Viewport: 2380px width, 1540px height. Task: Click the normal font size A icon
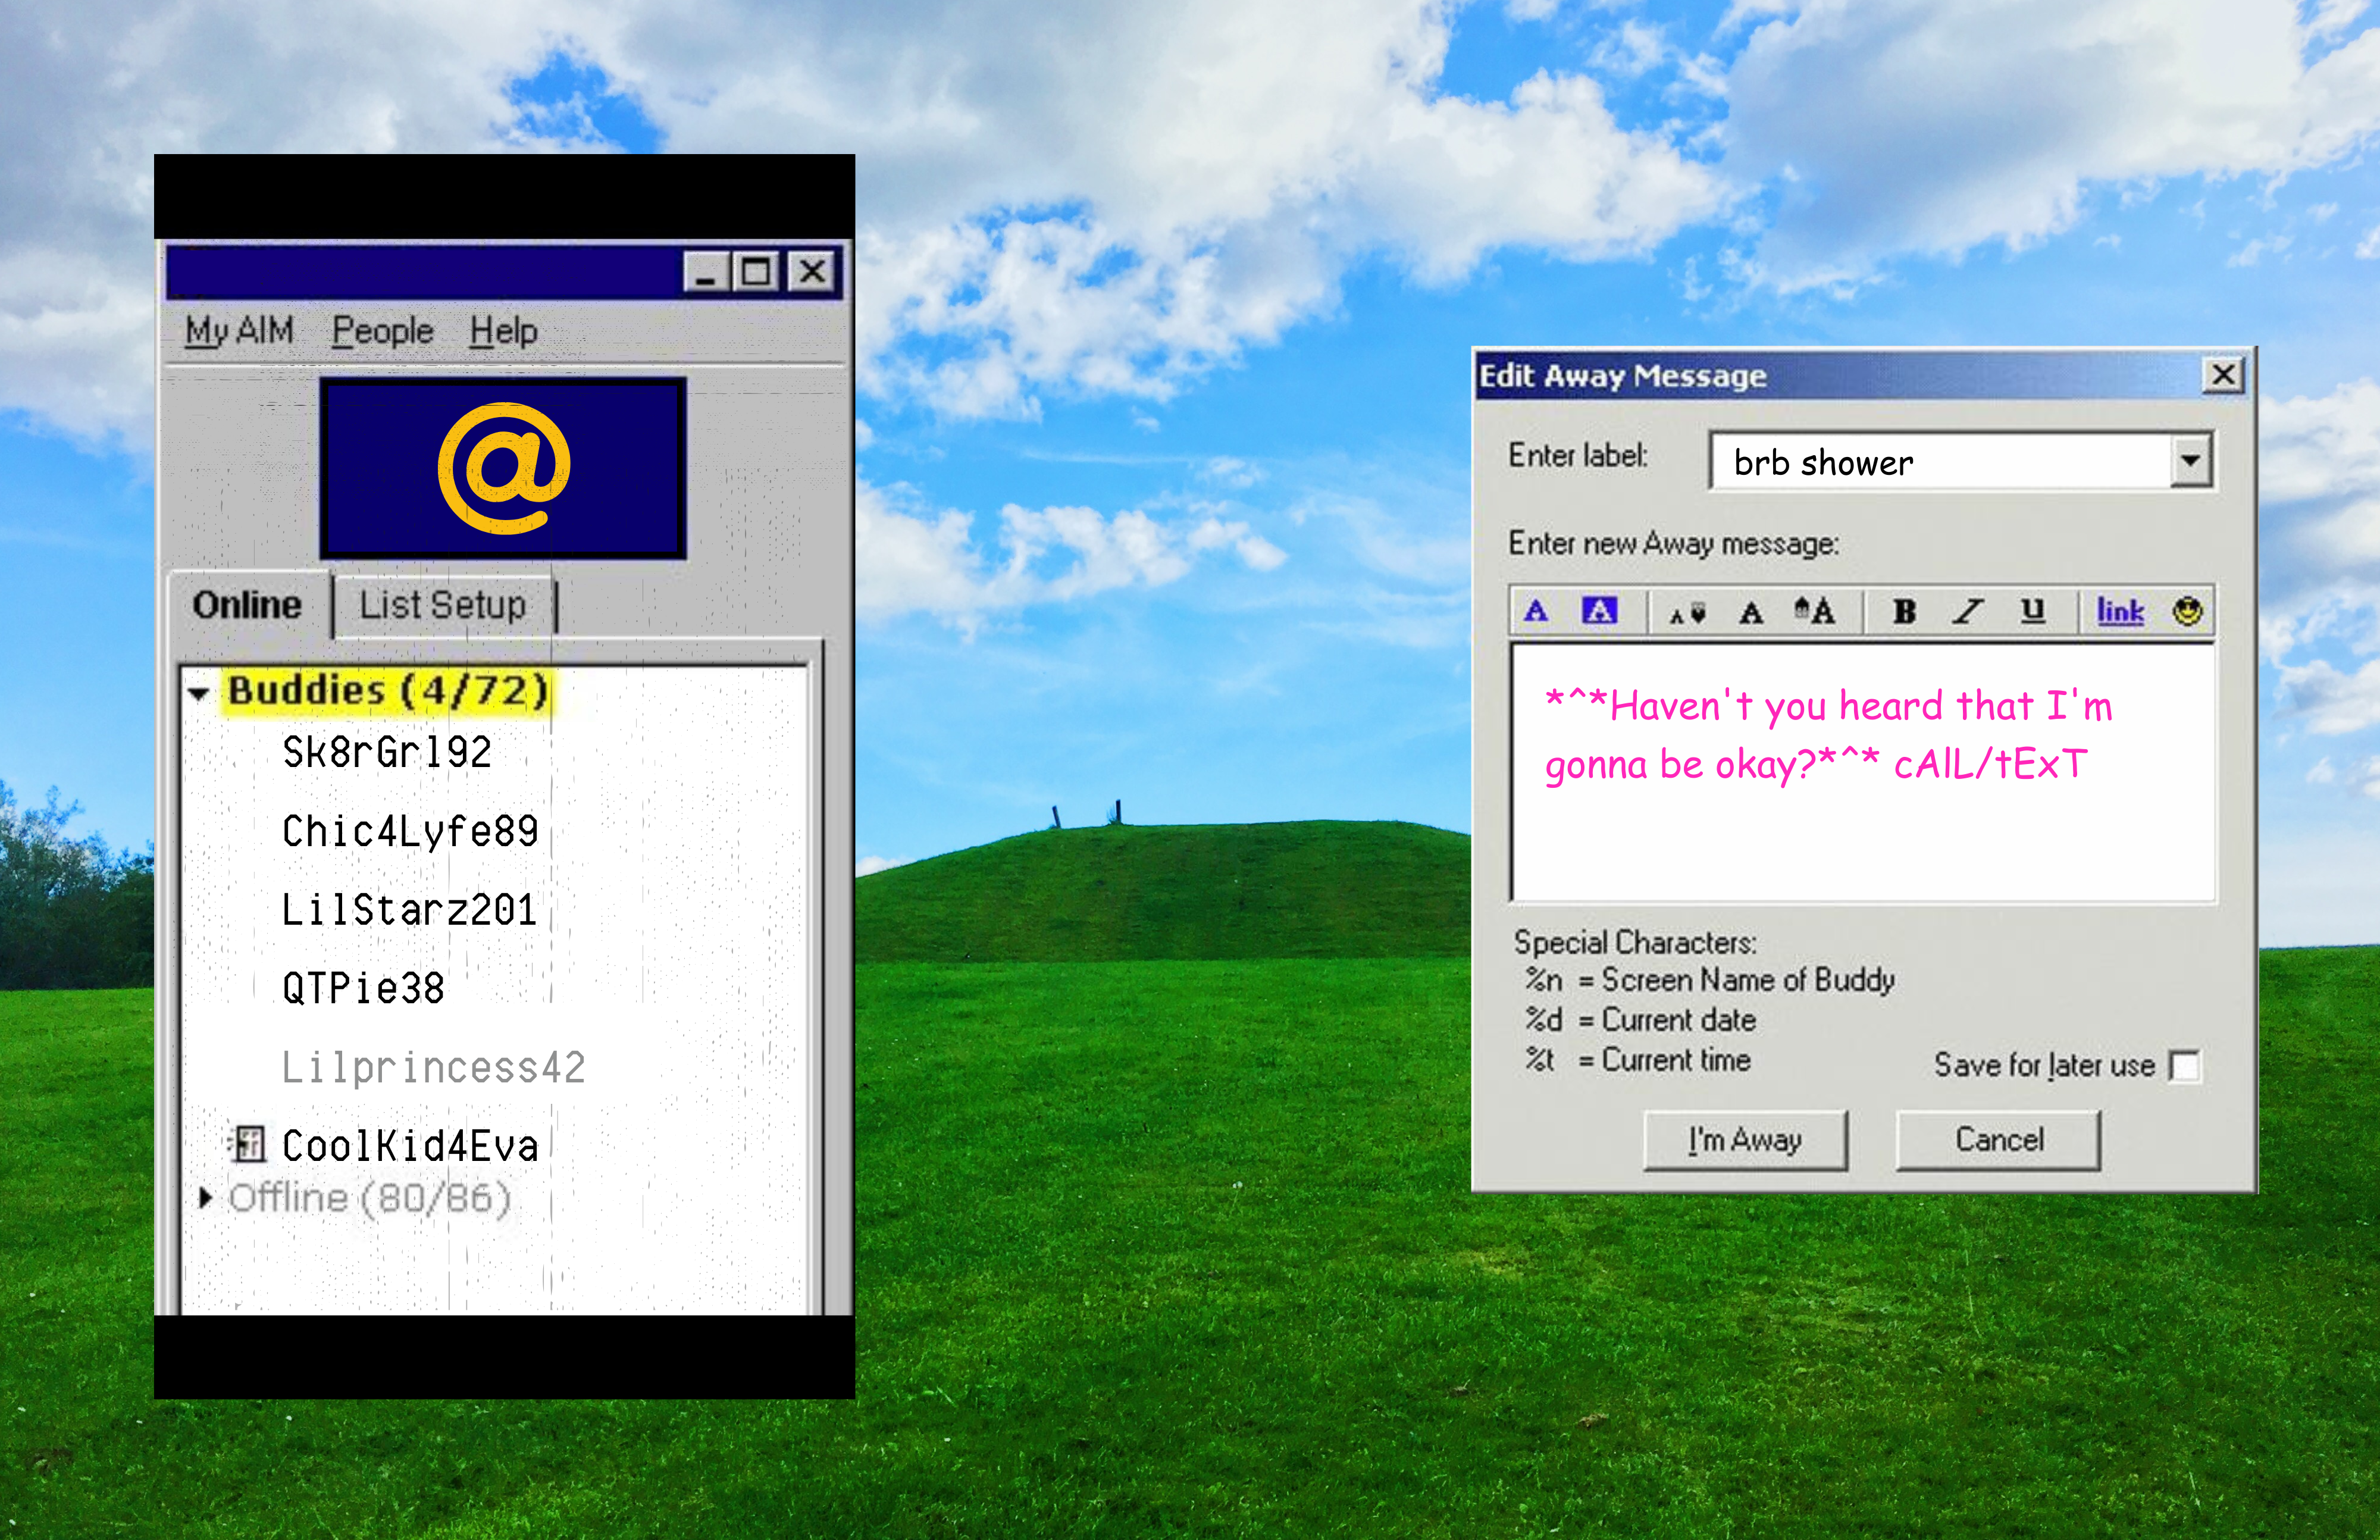1751,613
